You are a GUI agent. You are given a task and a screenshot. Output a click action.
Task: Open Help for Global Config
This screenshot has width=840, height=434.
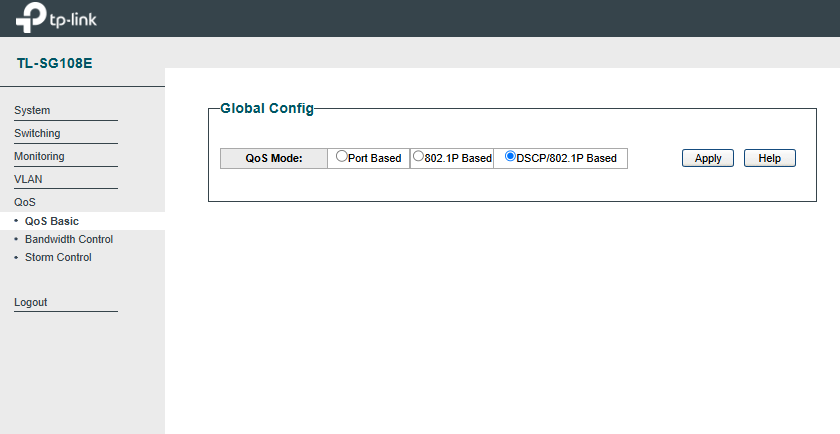tap(769, 158)
